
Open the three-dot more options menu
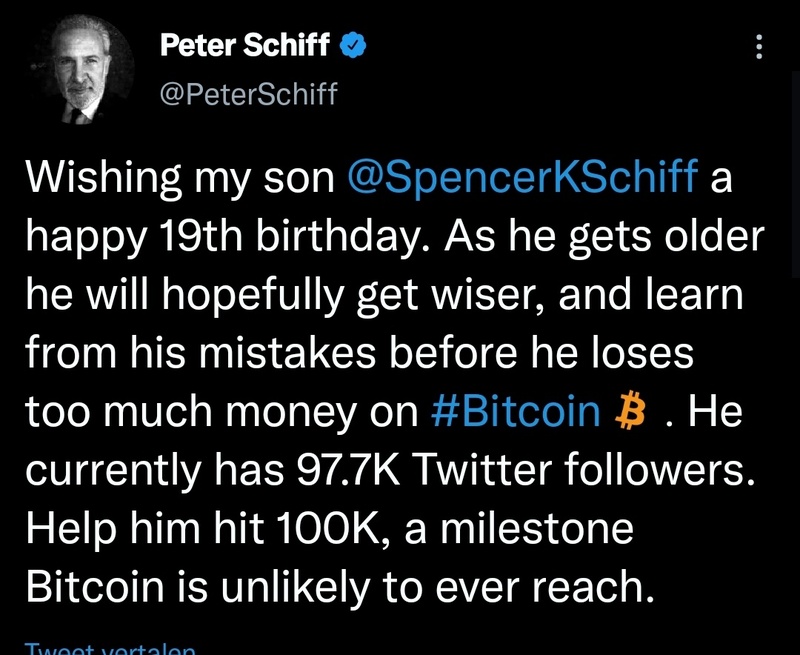757,46
